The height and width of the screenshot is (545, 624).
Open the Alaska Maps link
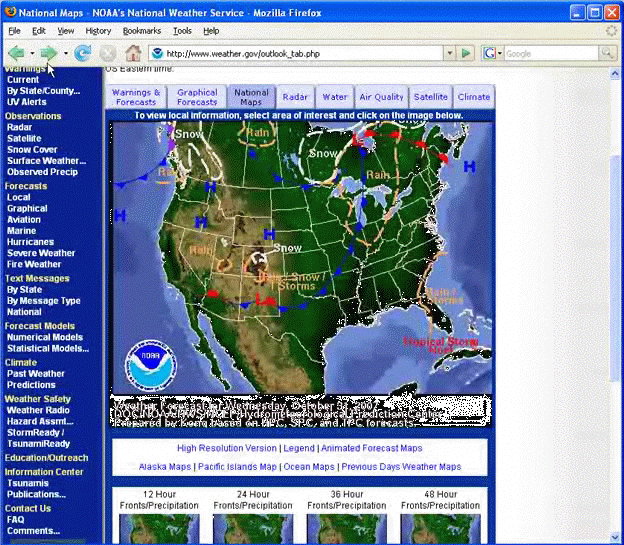[165, 467]
